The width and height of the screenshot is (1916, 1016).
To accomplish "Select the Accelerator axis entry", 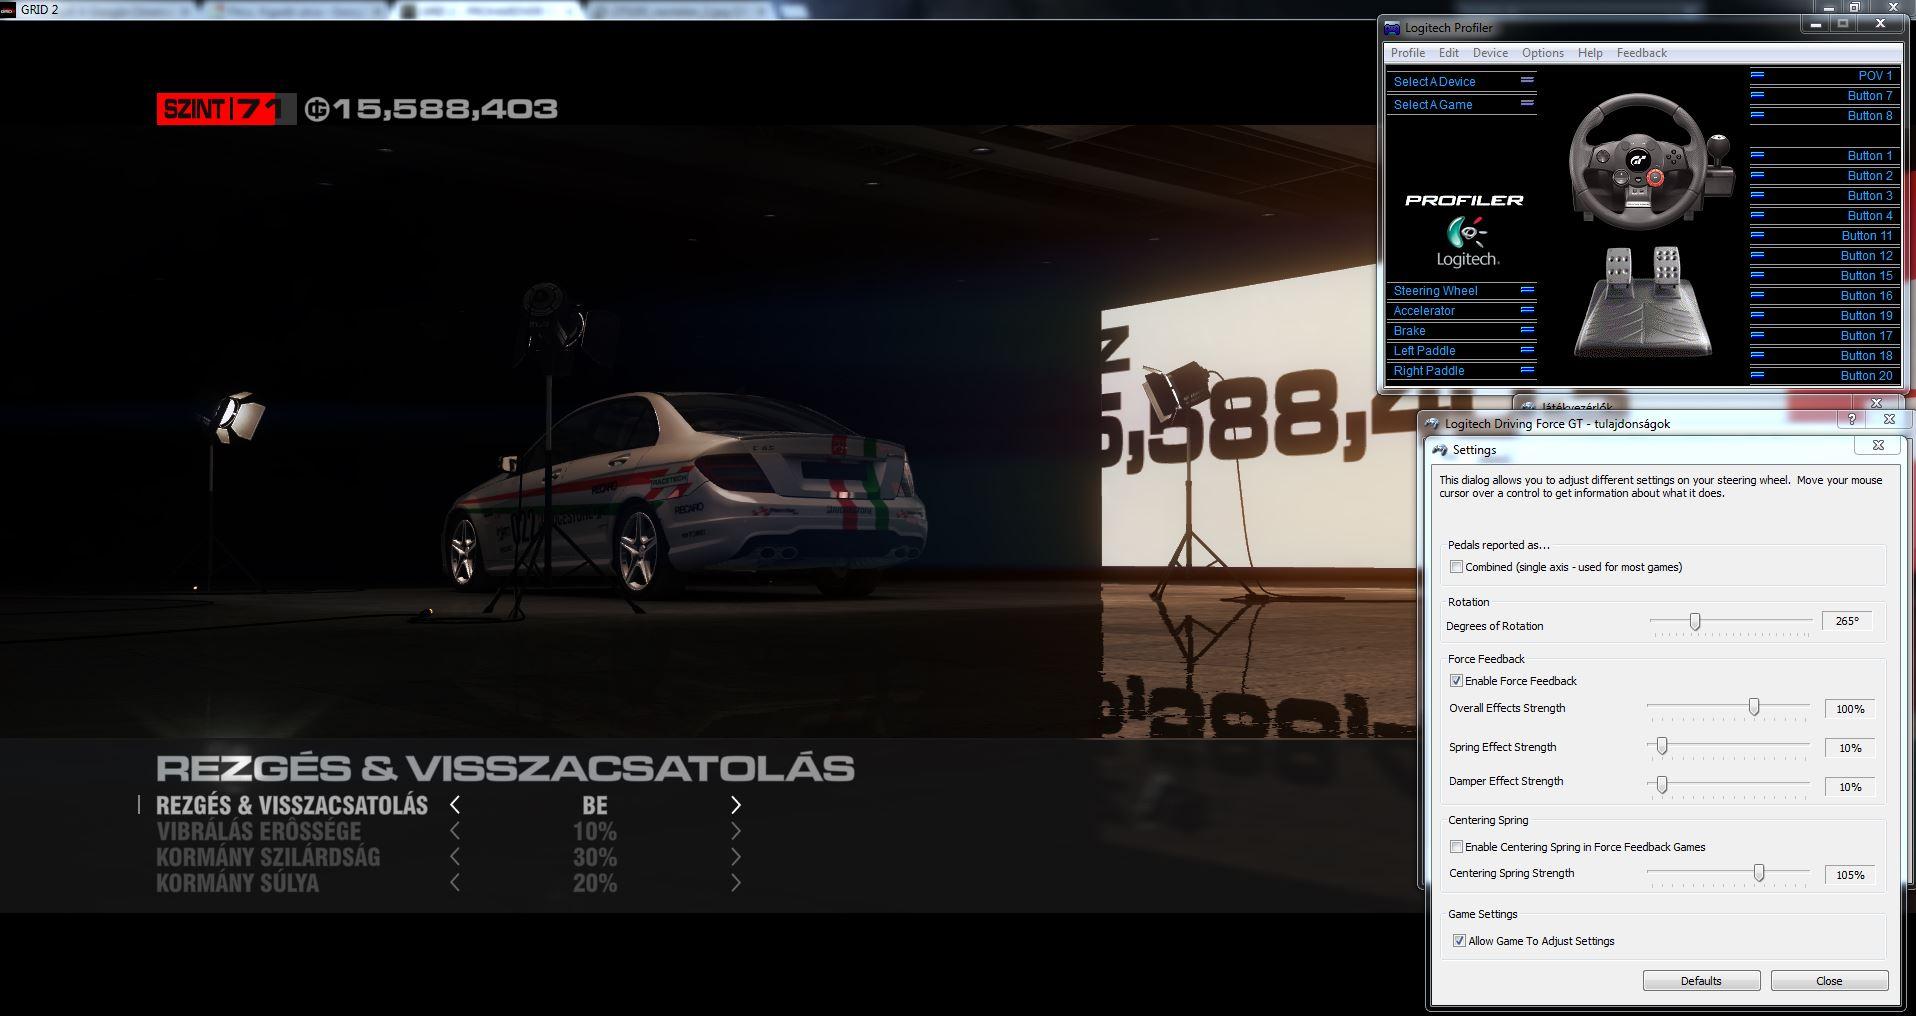I will tap(1462, 311).
